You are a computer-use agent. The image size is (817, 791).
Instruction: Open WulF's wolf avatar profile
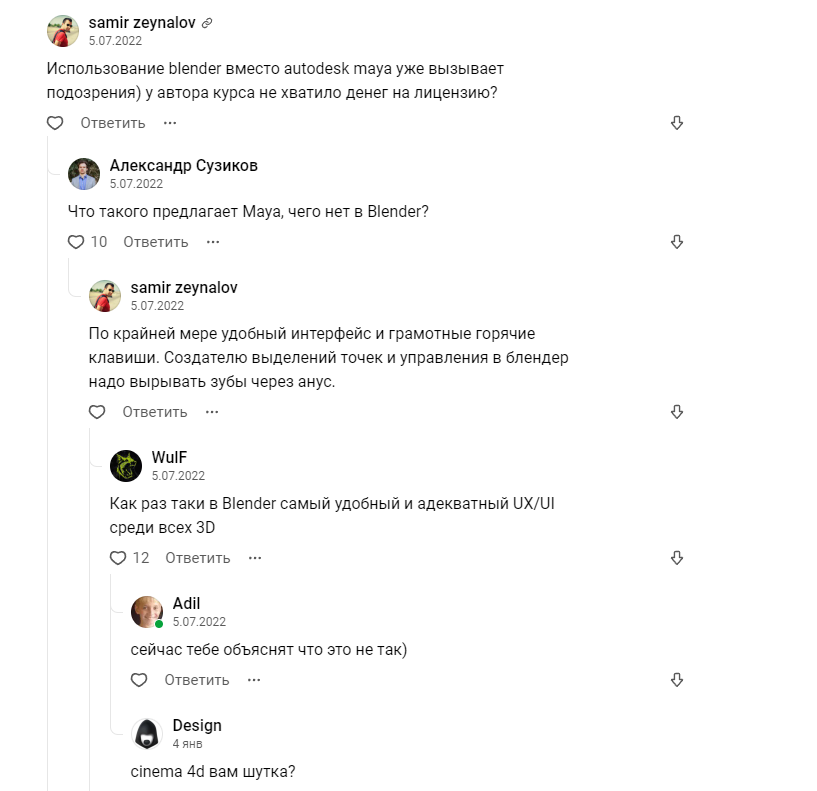click(126, 466)
